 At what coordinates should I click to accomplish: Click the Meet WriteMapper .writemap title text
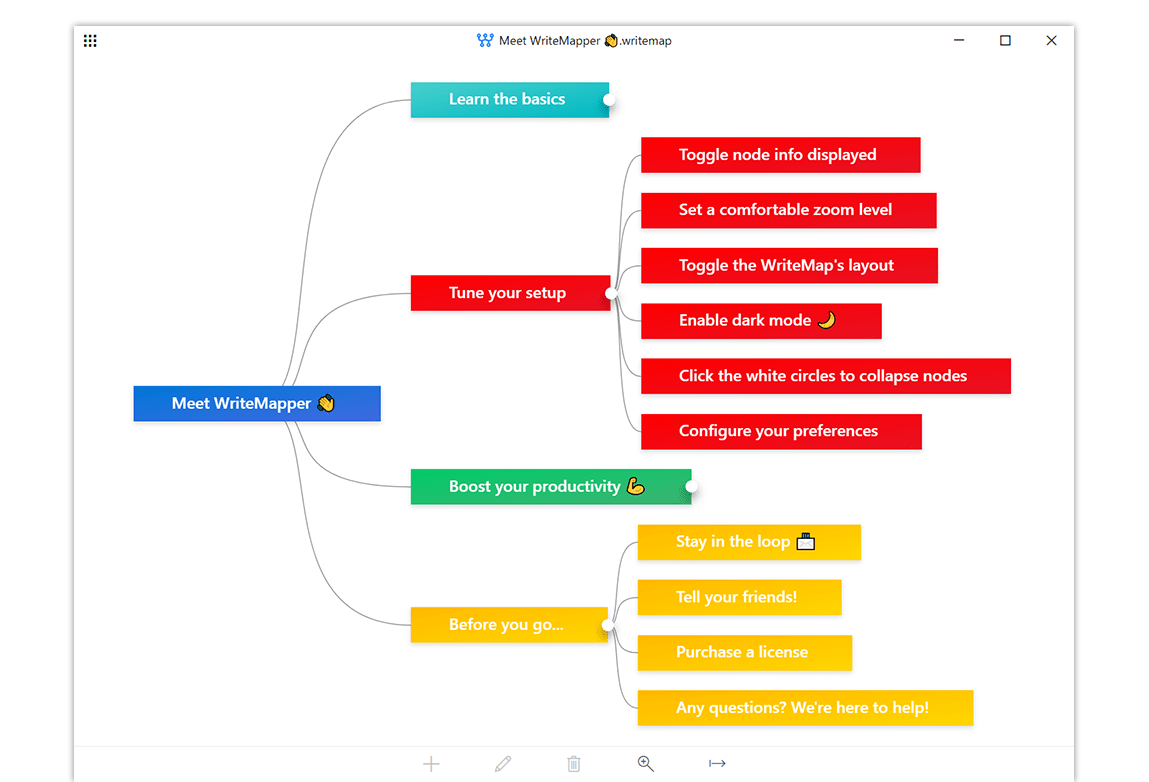585,41
